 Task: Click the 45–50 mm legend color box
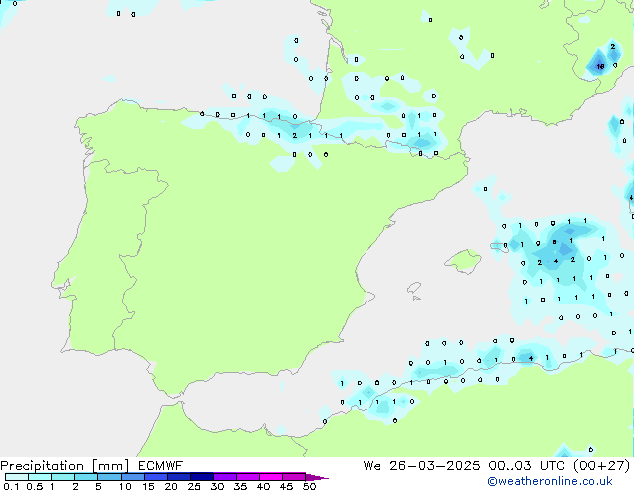[294, 477]
